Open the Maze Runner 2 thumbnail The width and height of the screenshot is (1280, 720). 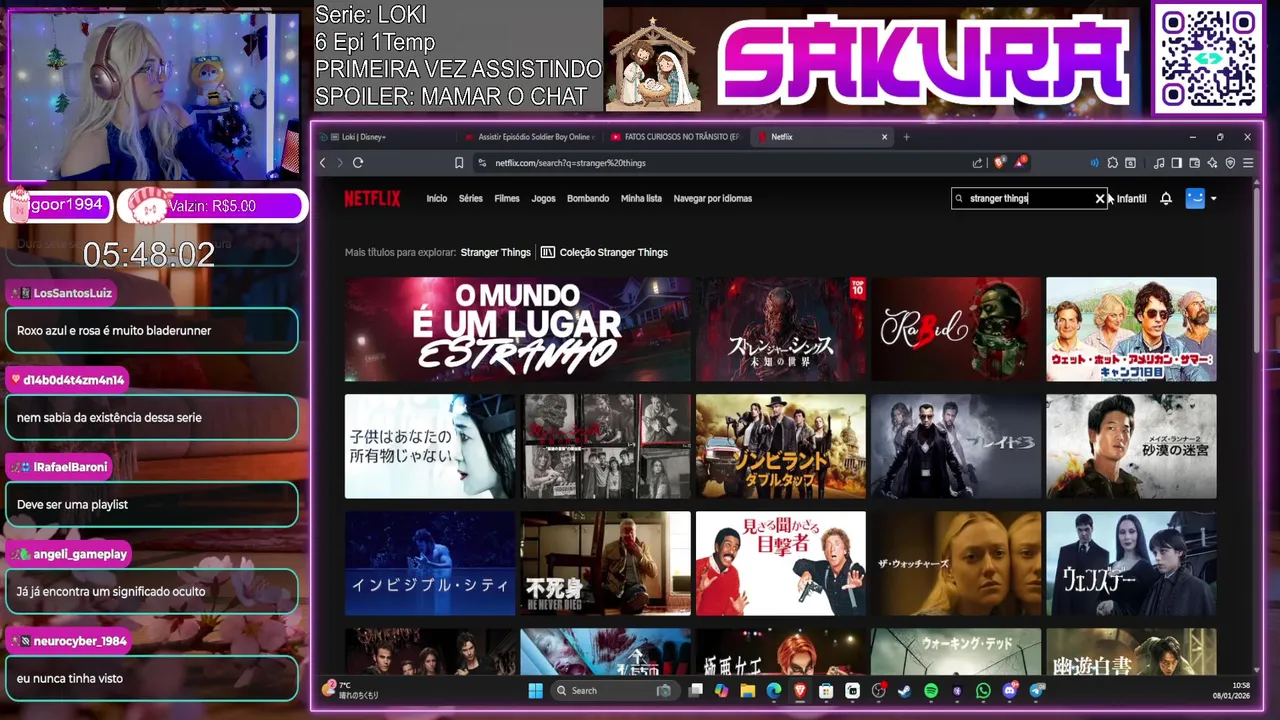(x=1131, y=446)
